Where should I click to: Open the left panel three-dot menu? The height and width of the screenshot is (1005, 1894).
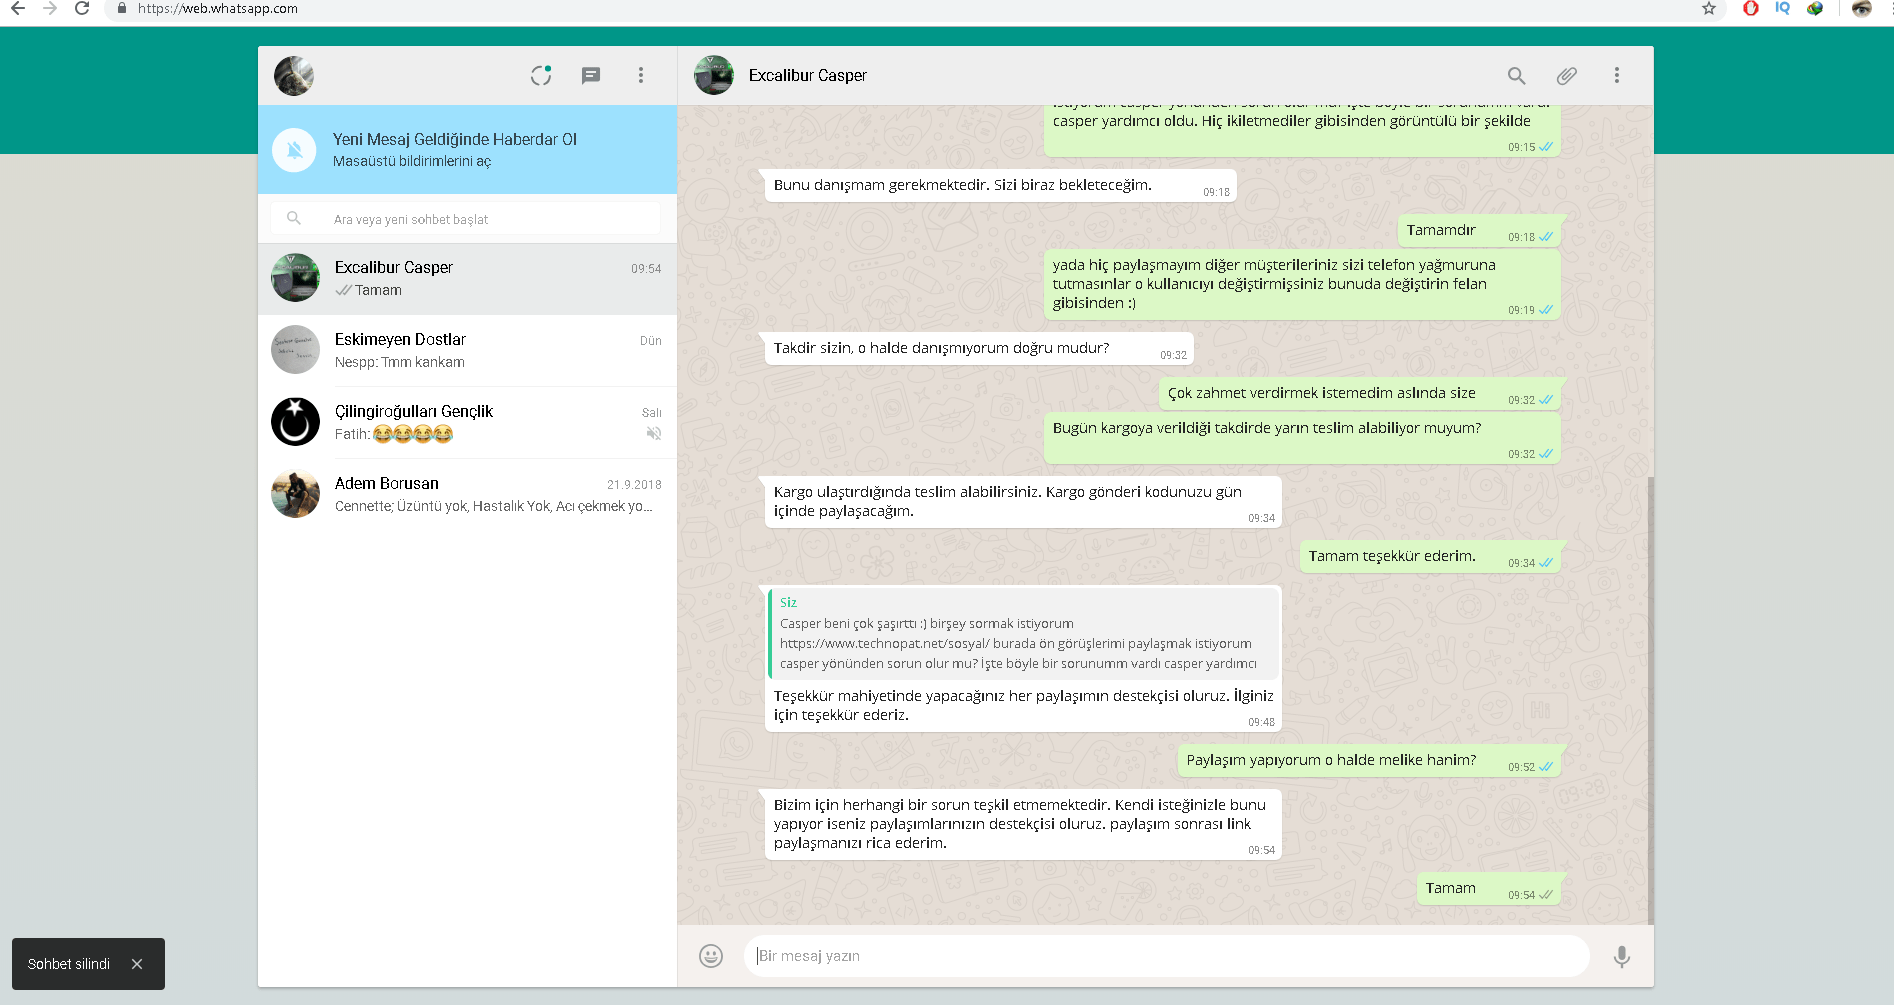pos(641,75)
